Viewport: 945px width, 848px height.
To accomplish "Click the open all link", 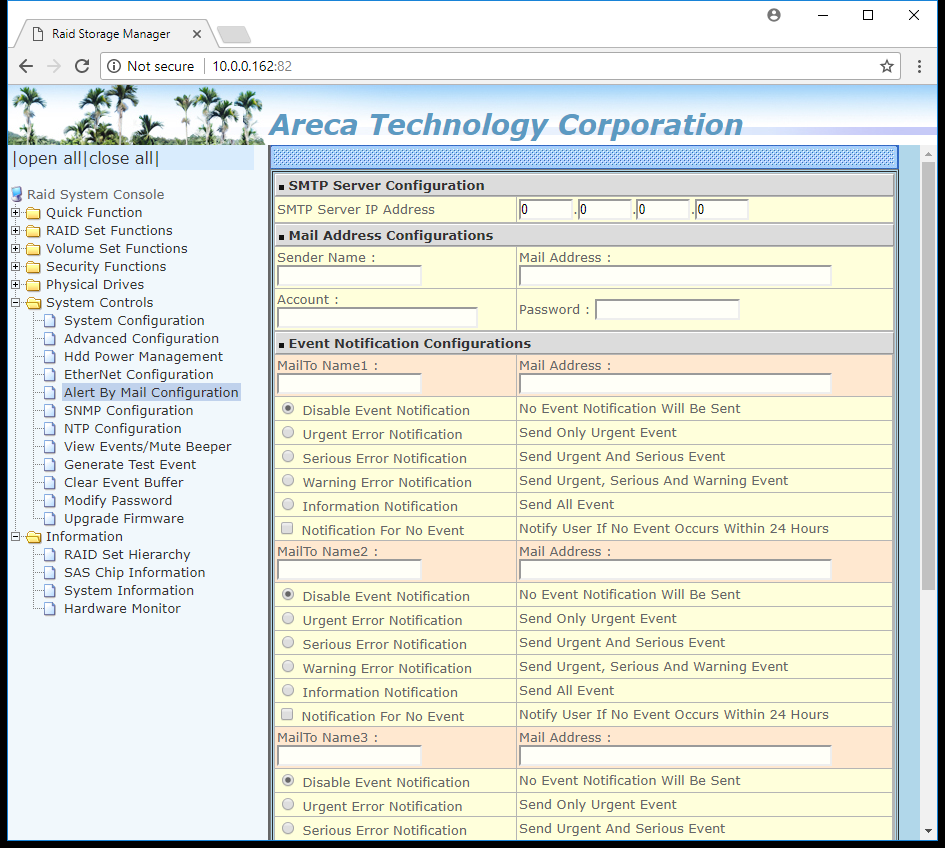I will pyautogui.click(x=49, y=159).
